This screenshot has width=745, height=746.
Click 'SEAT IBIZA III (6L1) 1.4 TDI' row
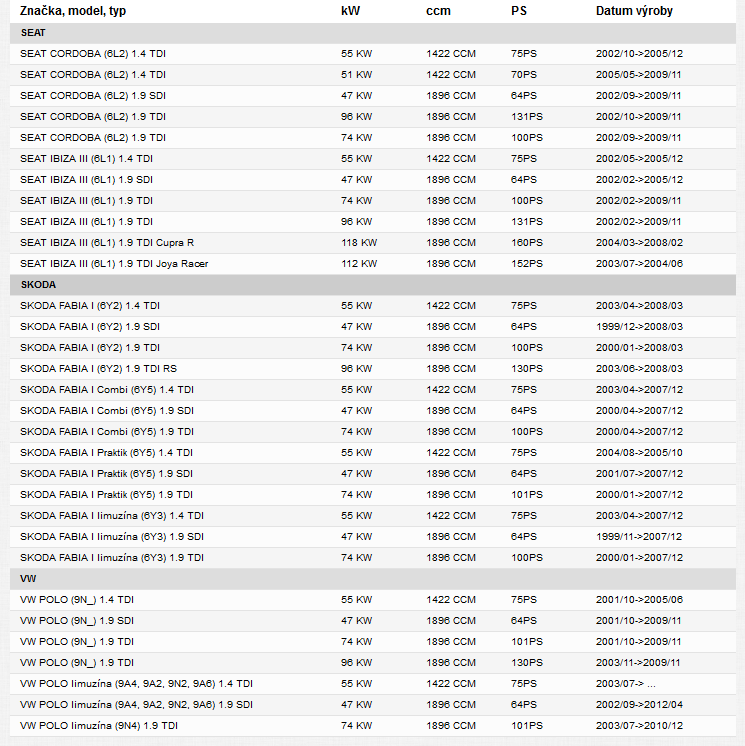point(372,158)
